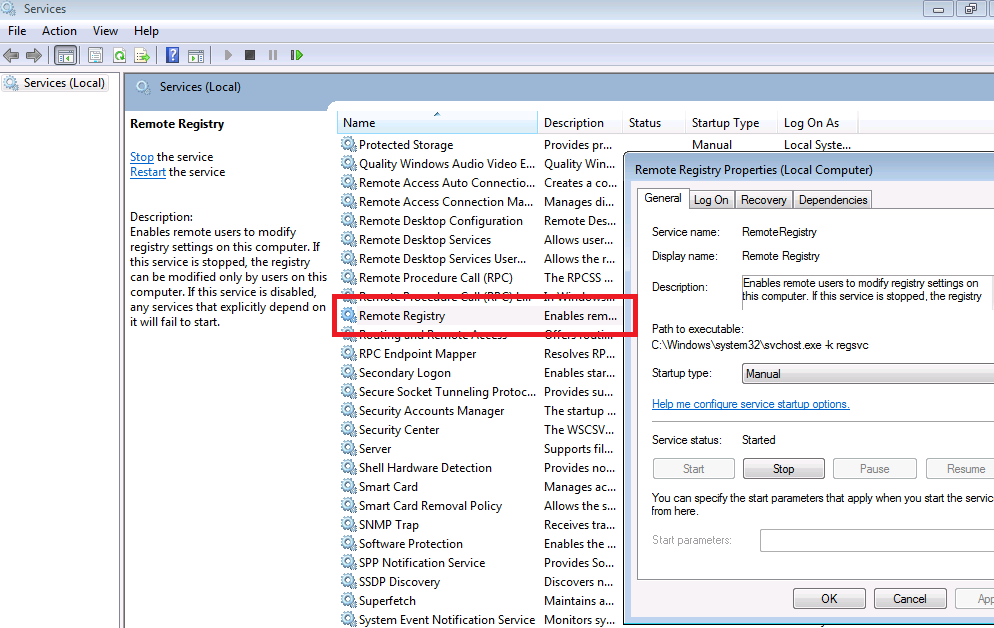This screenshot has height=628, width=994.
Task: Open the blue Help question mark icon
Action: (x=172, y=55)
